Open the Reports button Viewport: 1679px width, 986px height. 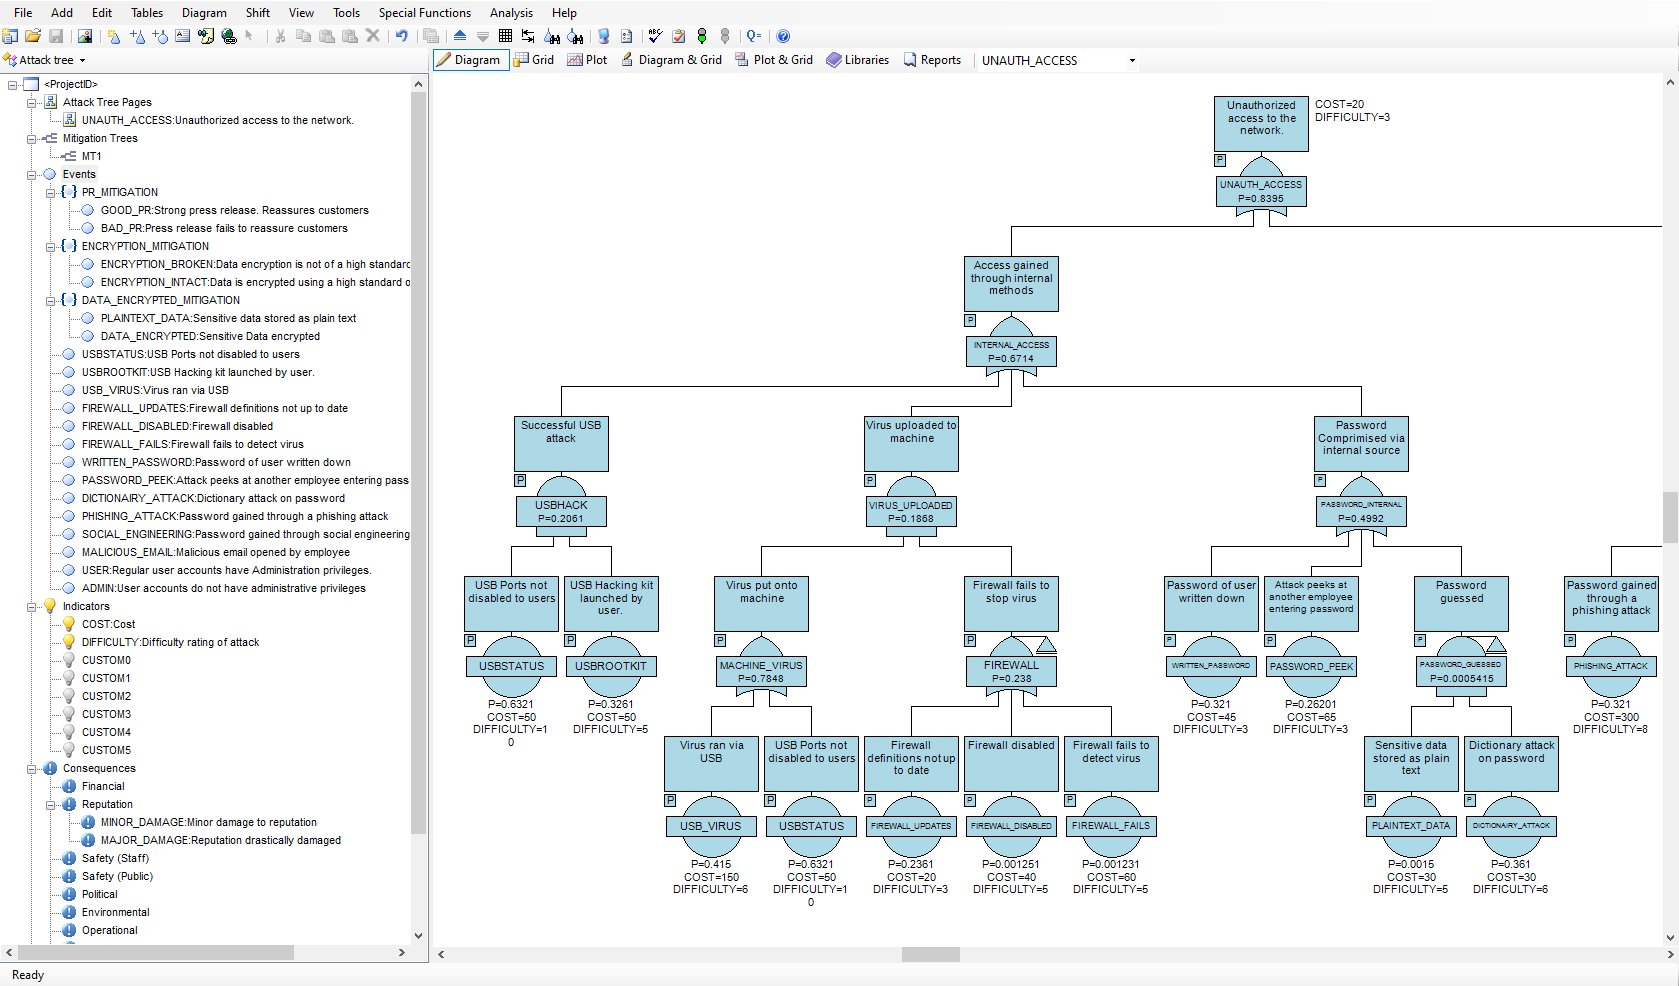932,60
